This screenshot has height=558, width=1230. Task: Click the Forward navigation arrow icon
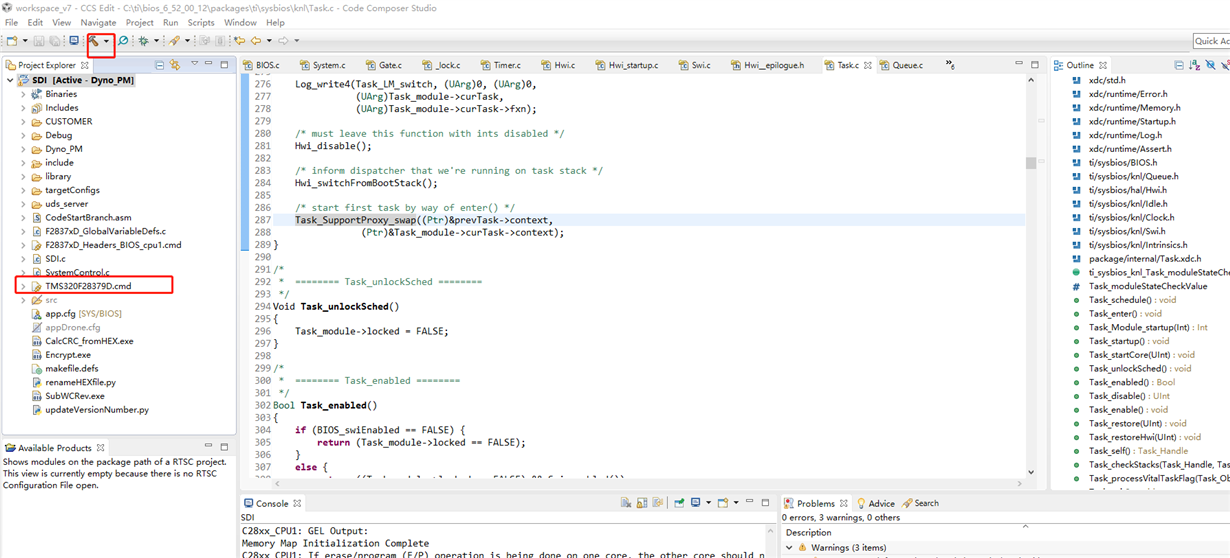tap(284, 41)
